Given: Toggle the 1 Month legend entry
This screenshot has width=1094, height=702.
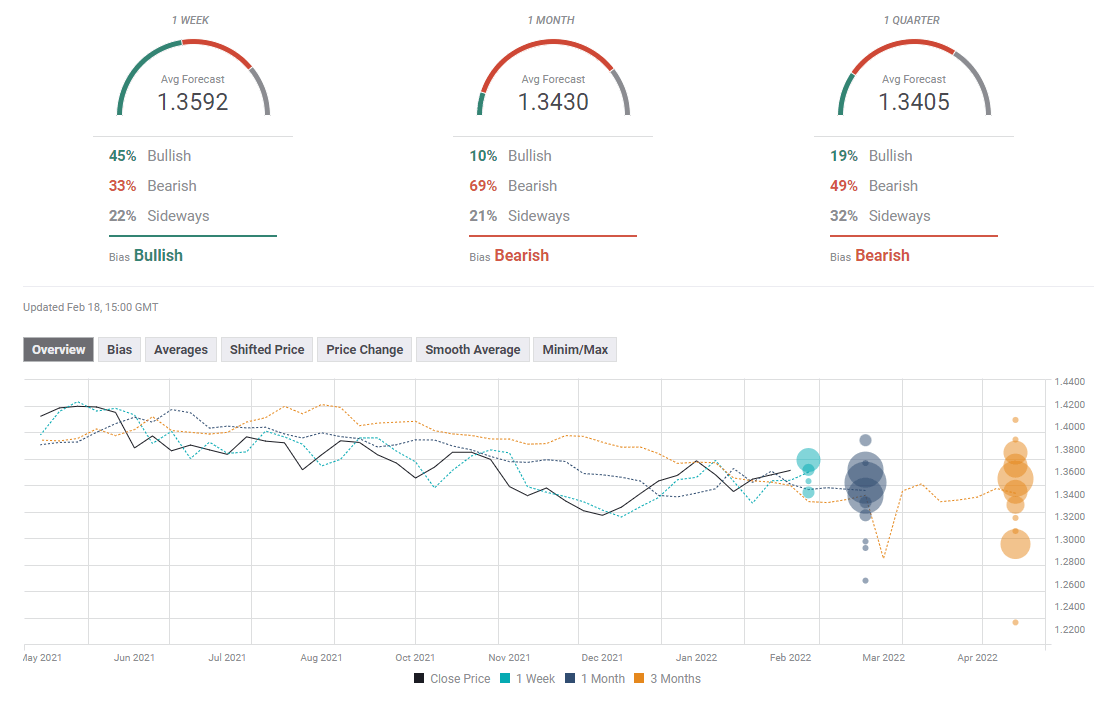Looking at the screenshot, I should (x=594, y=679).
